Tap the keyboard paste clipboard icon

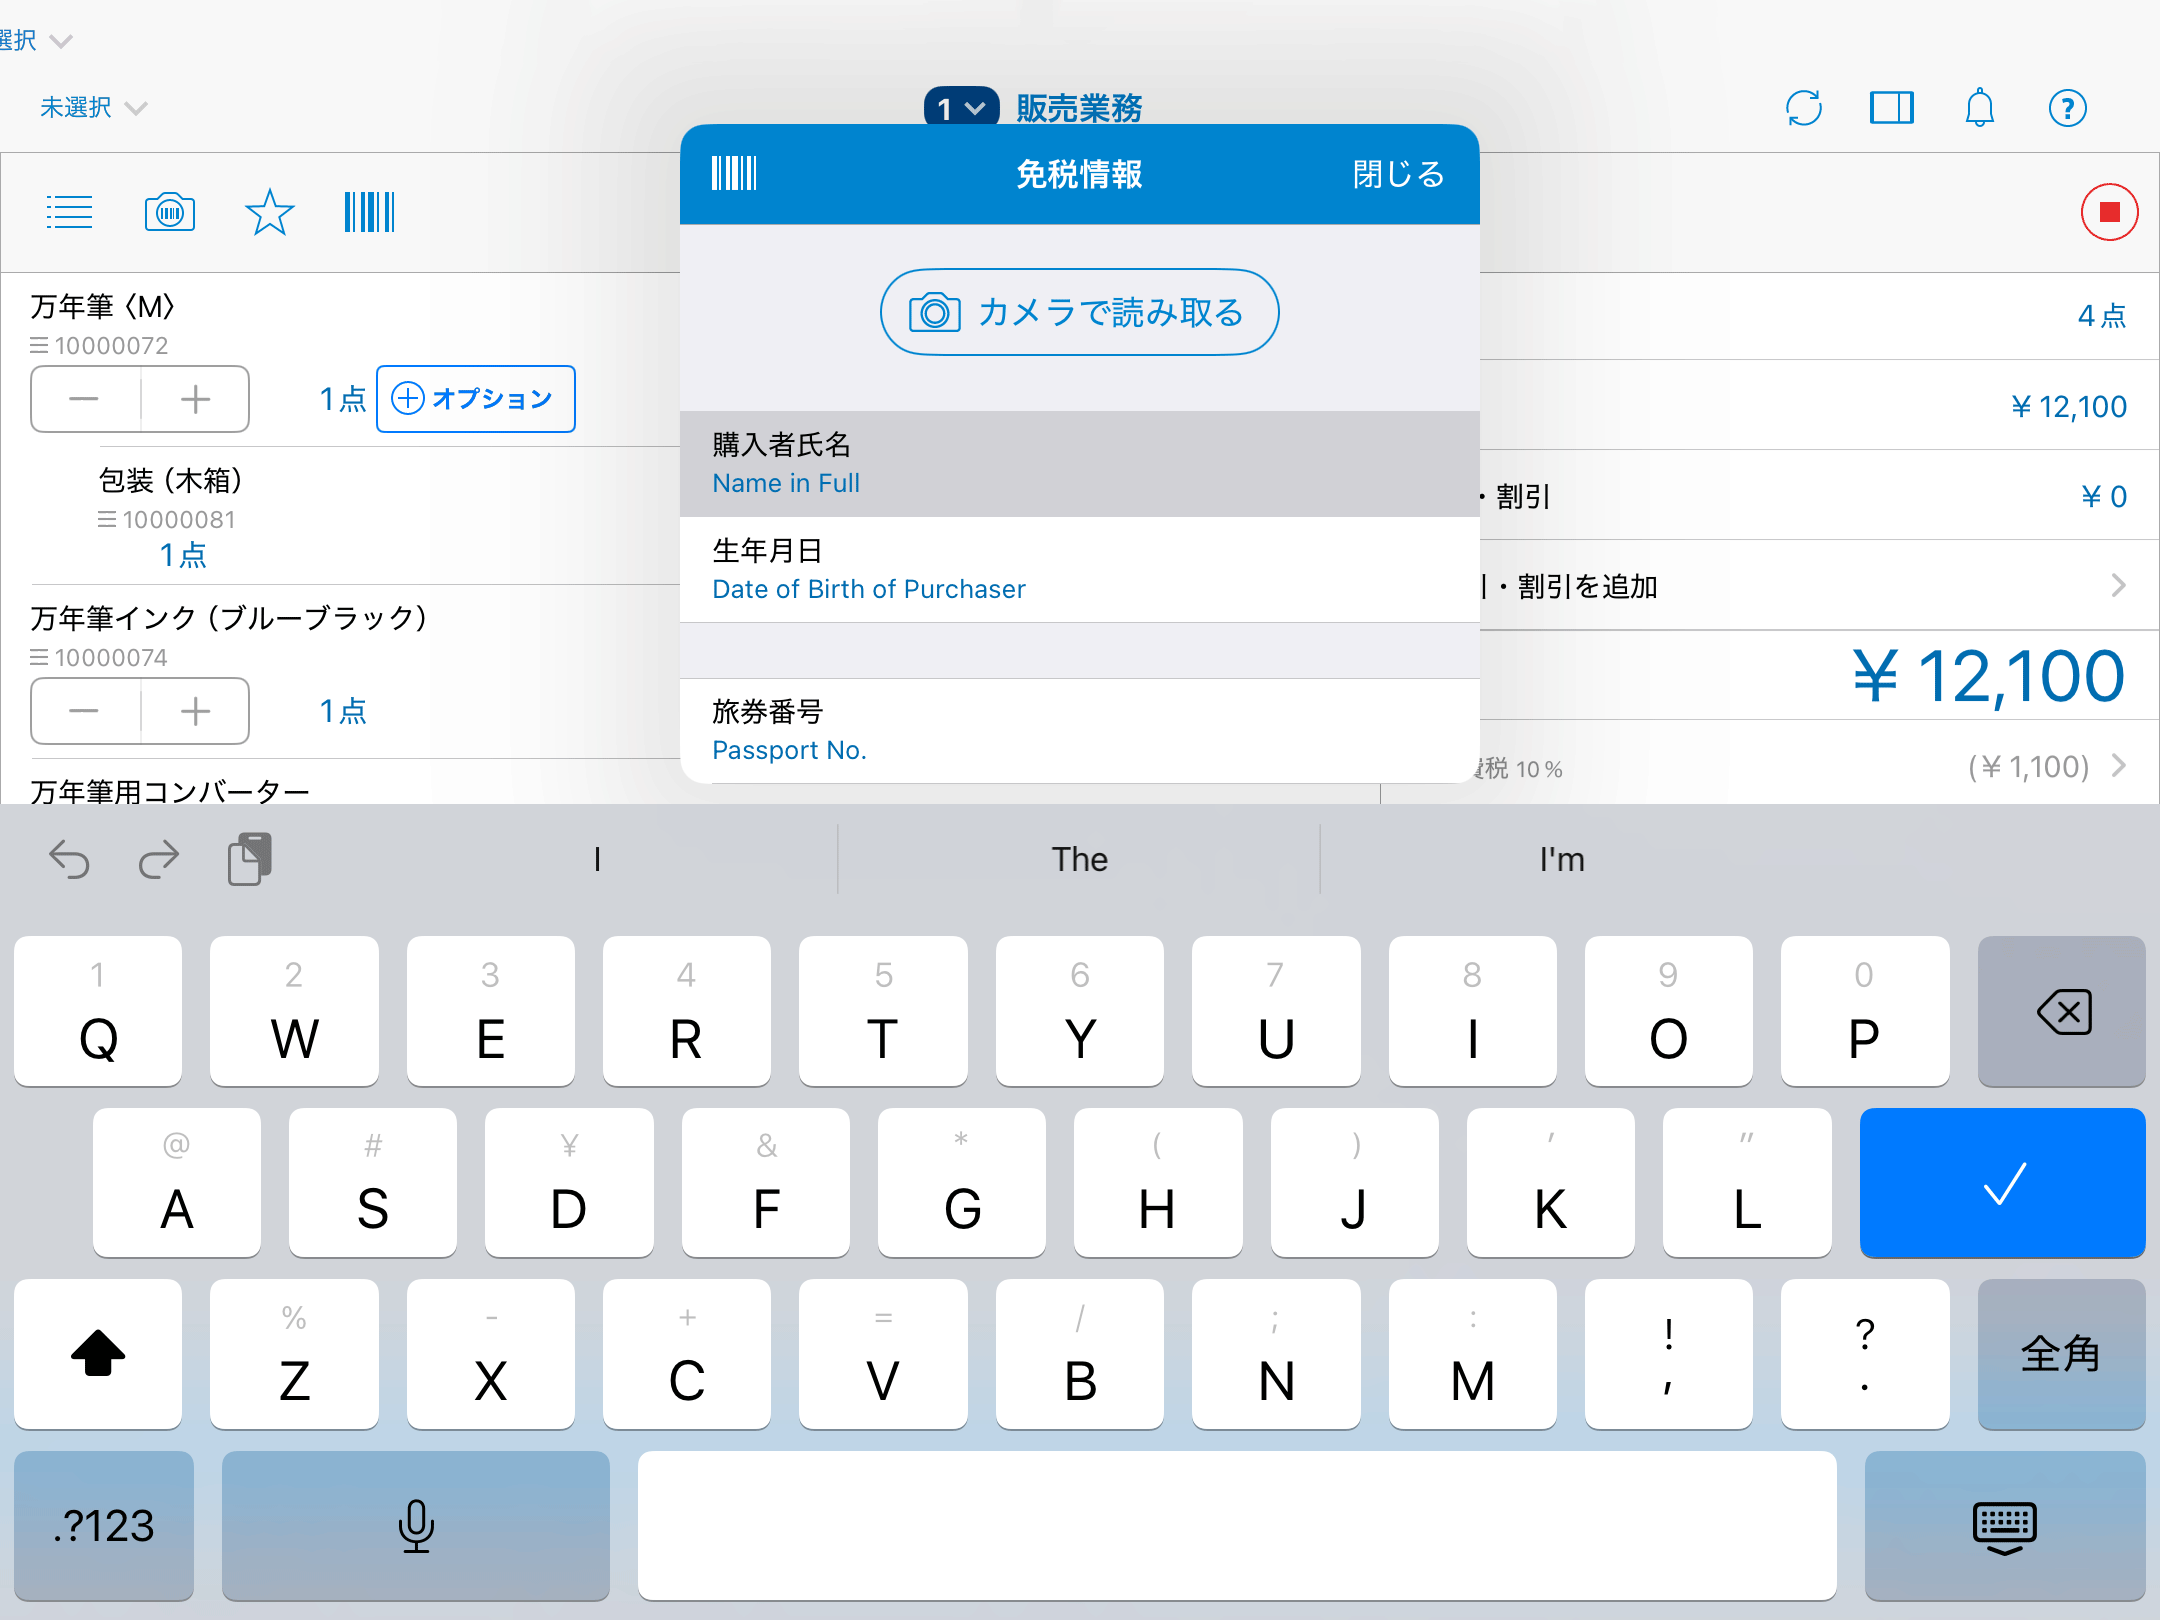click(249, 859)
